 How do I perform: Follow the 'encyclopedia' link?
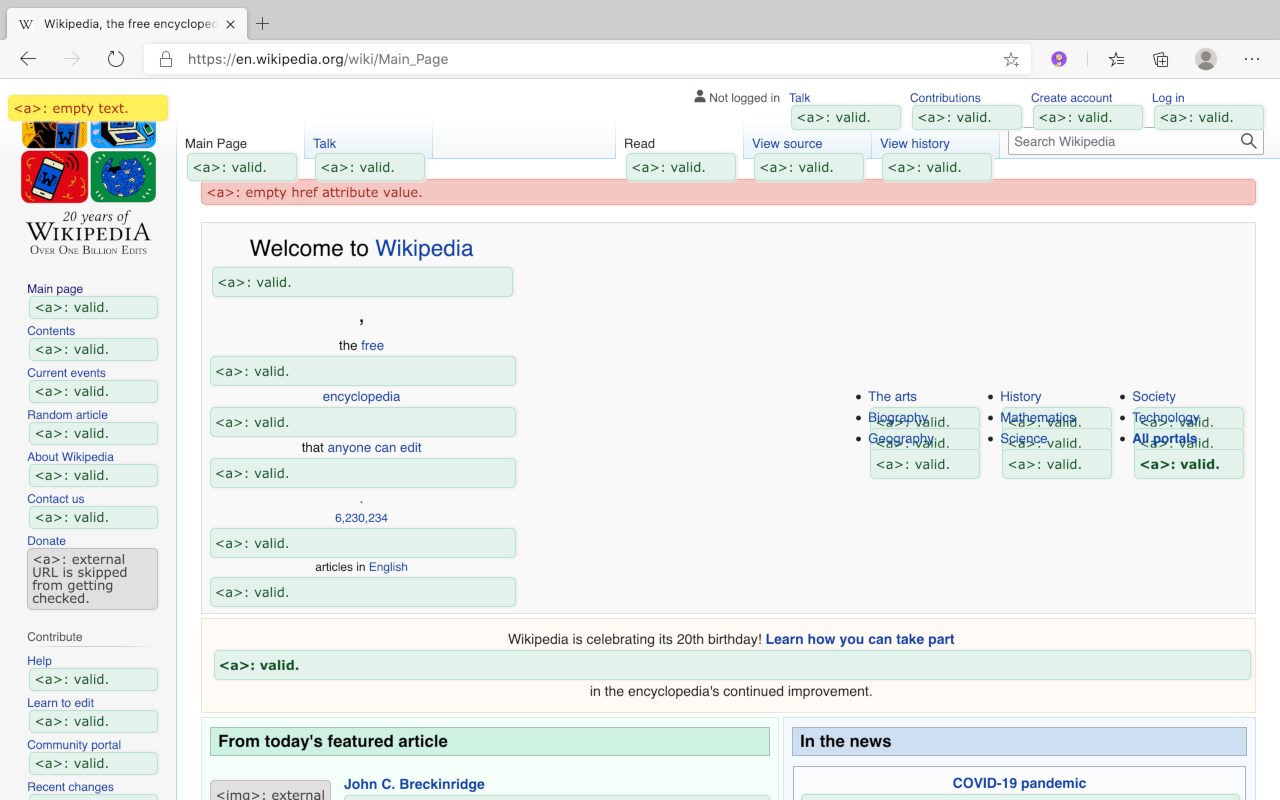361,396
